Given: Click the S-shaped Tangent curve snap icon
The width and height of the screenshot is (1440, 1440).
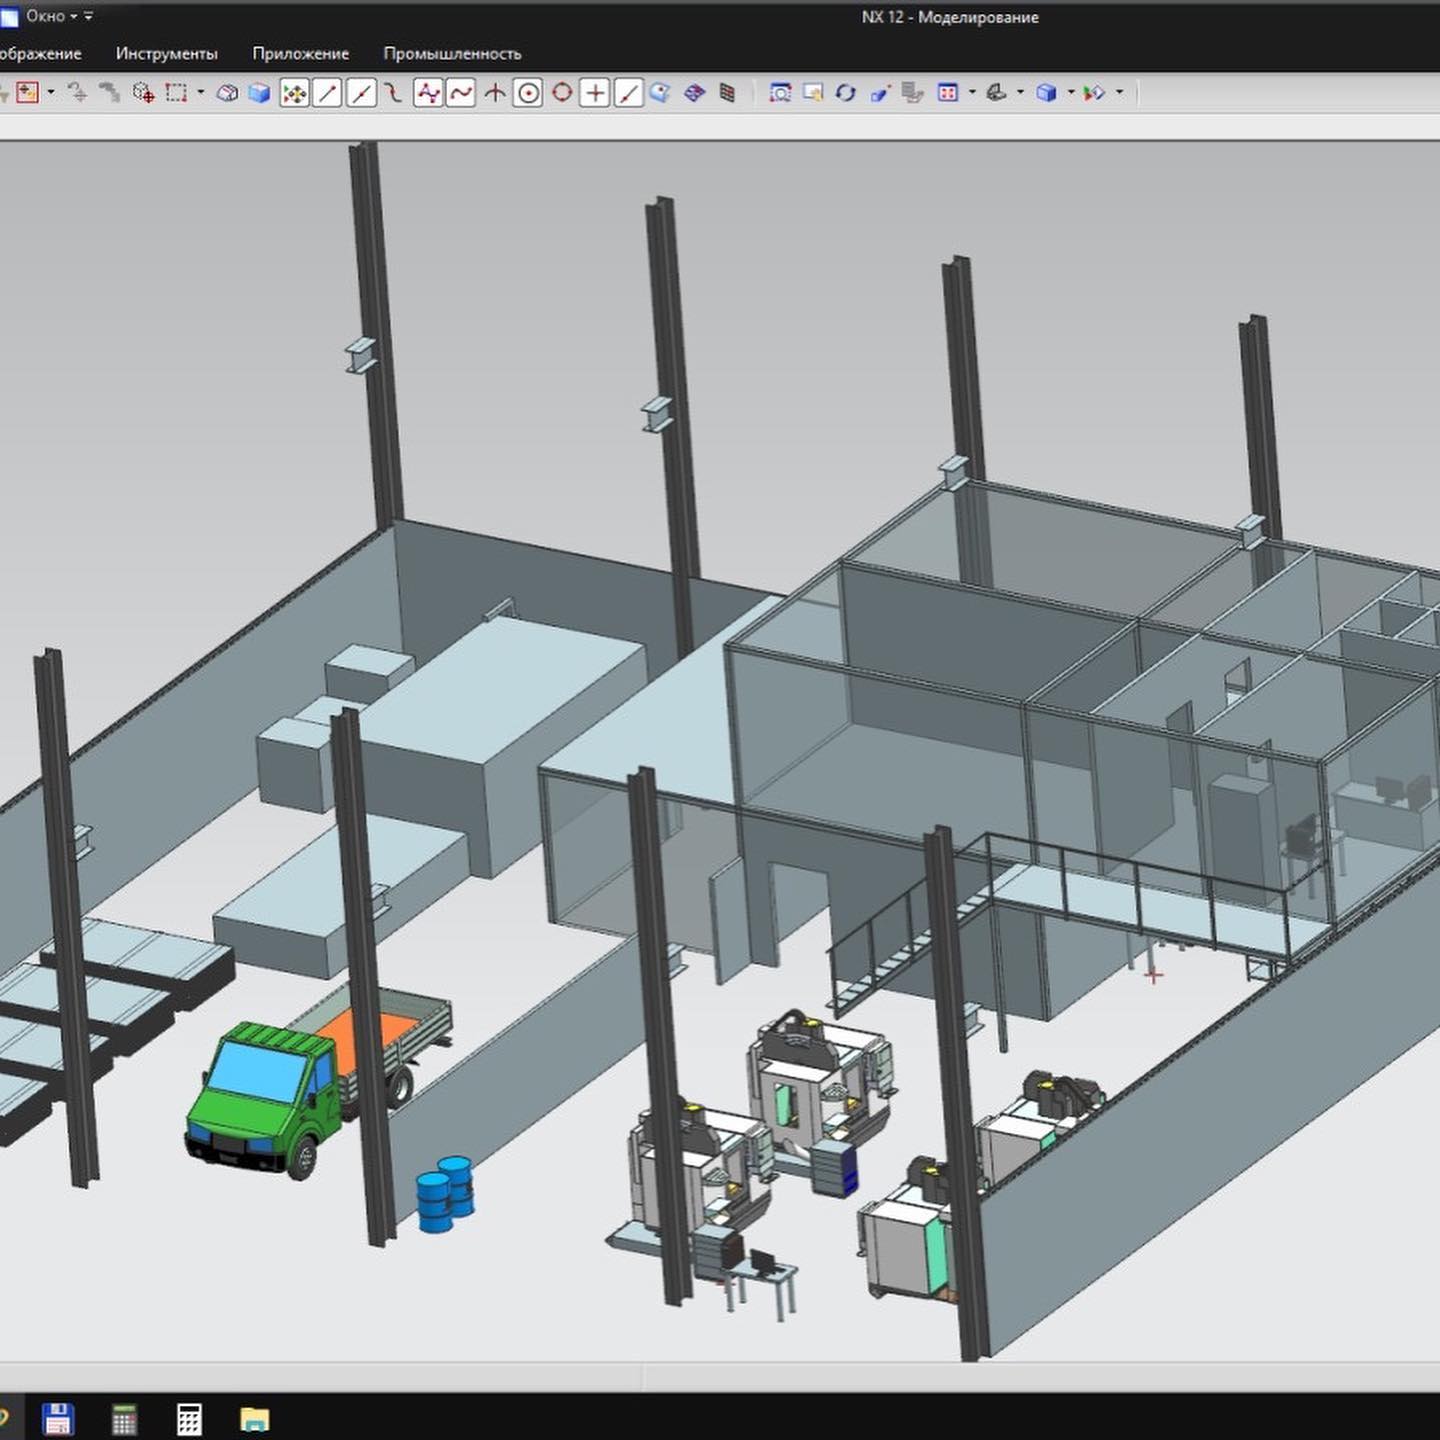Looking at the screenshot, I should point(394,93).
